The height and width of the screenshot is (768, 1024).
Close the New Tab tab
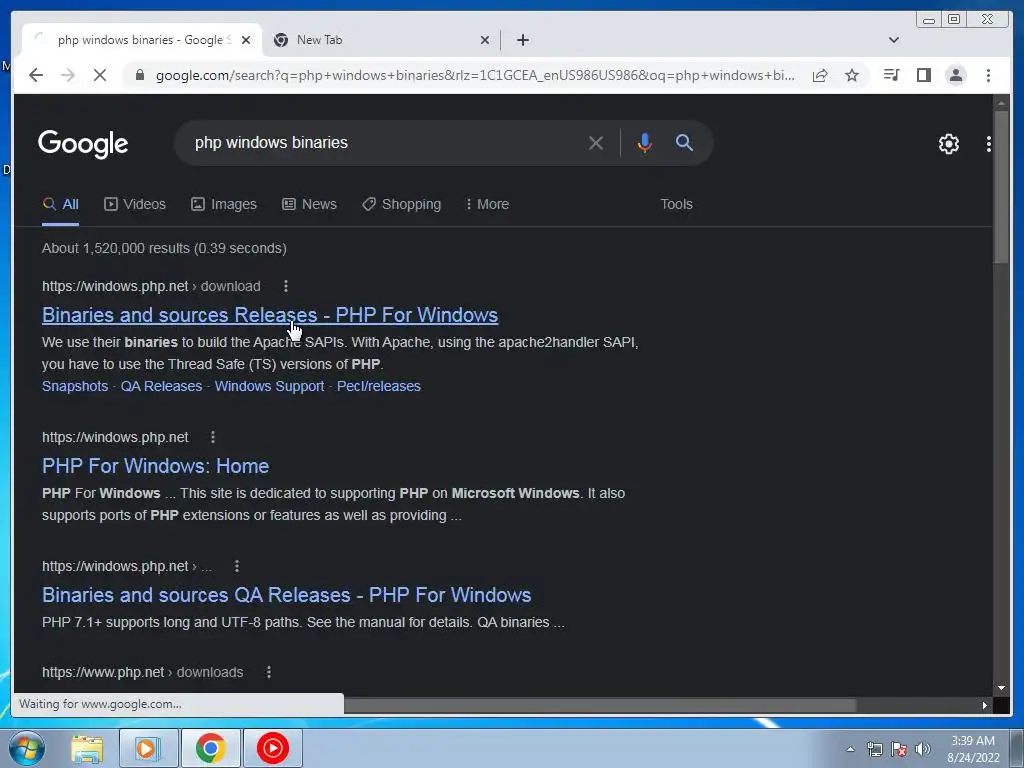(485, 40)
